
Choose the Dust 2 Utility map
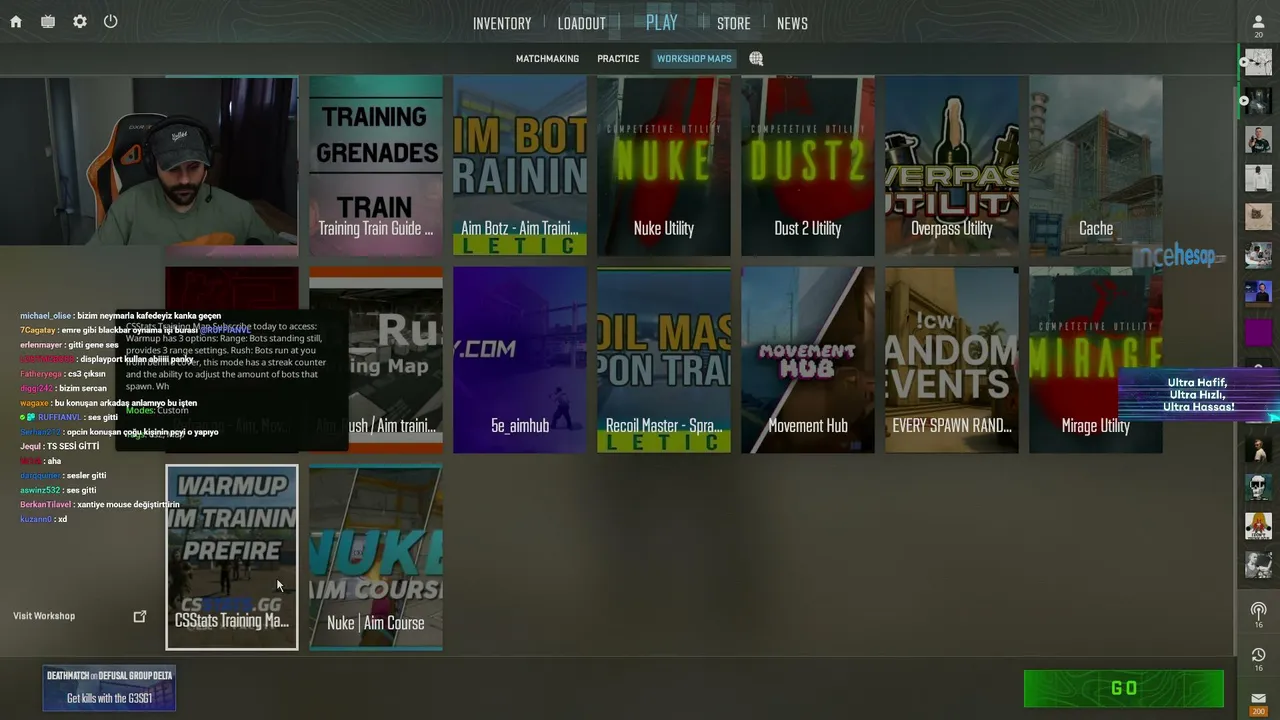808,166
